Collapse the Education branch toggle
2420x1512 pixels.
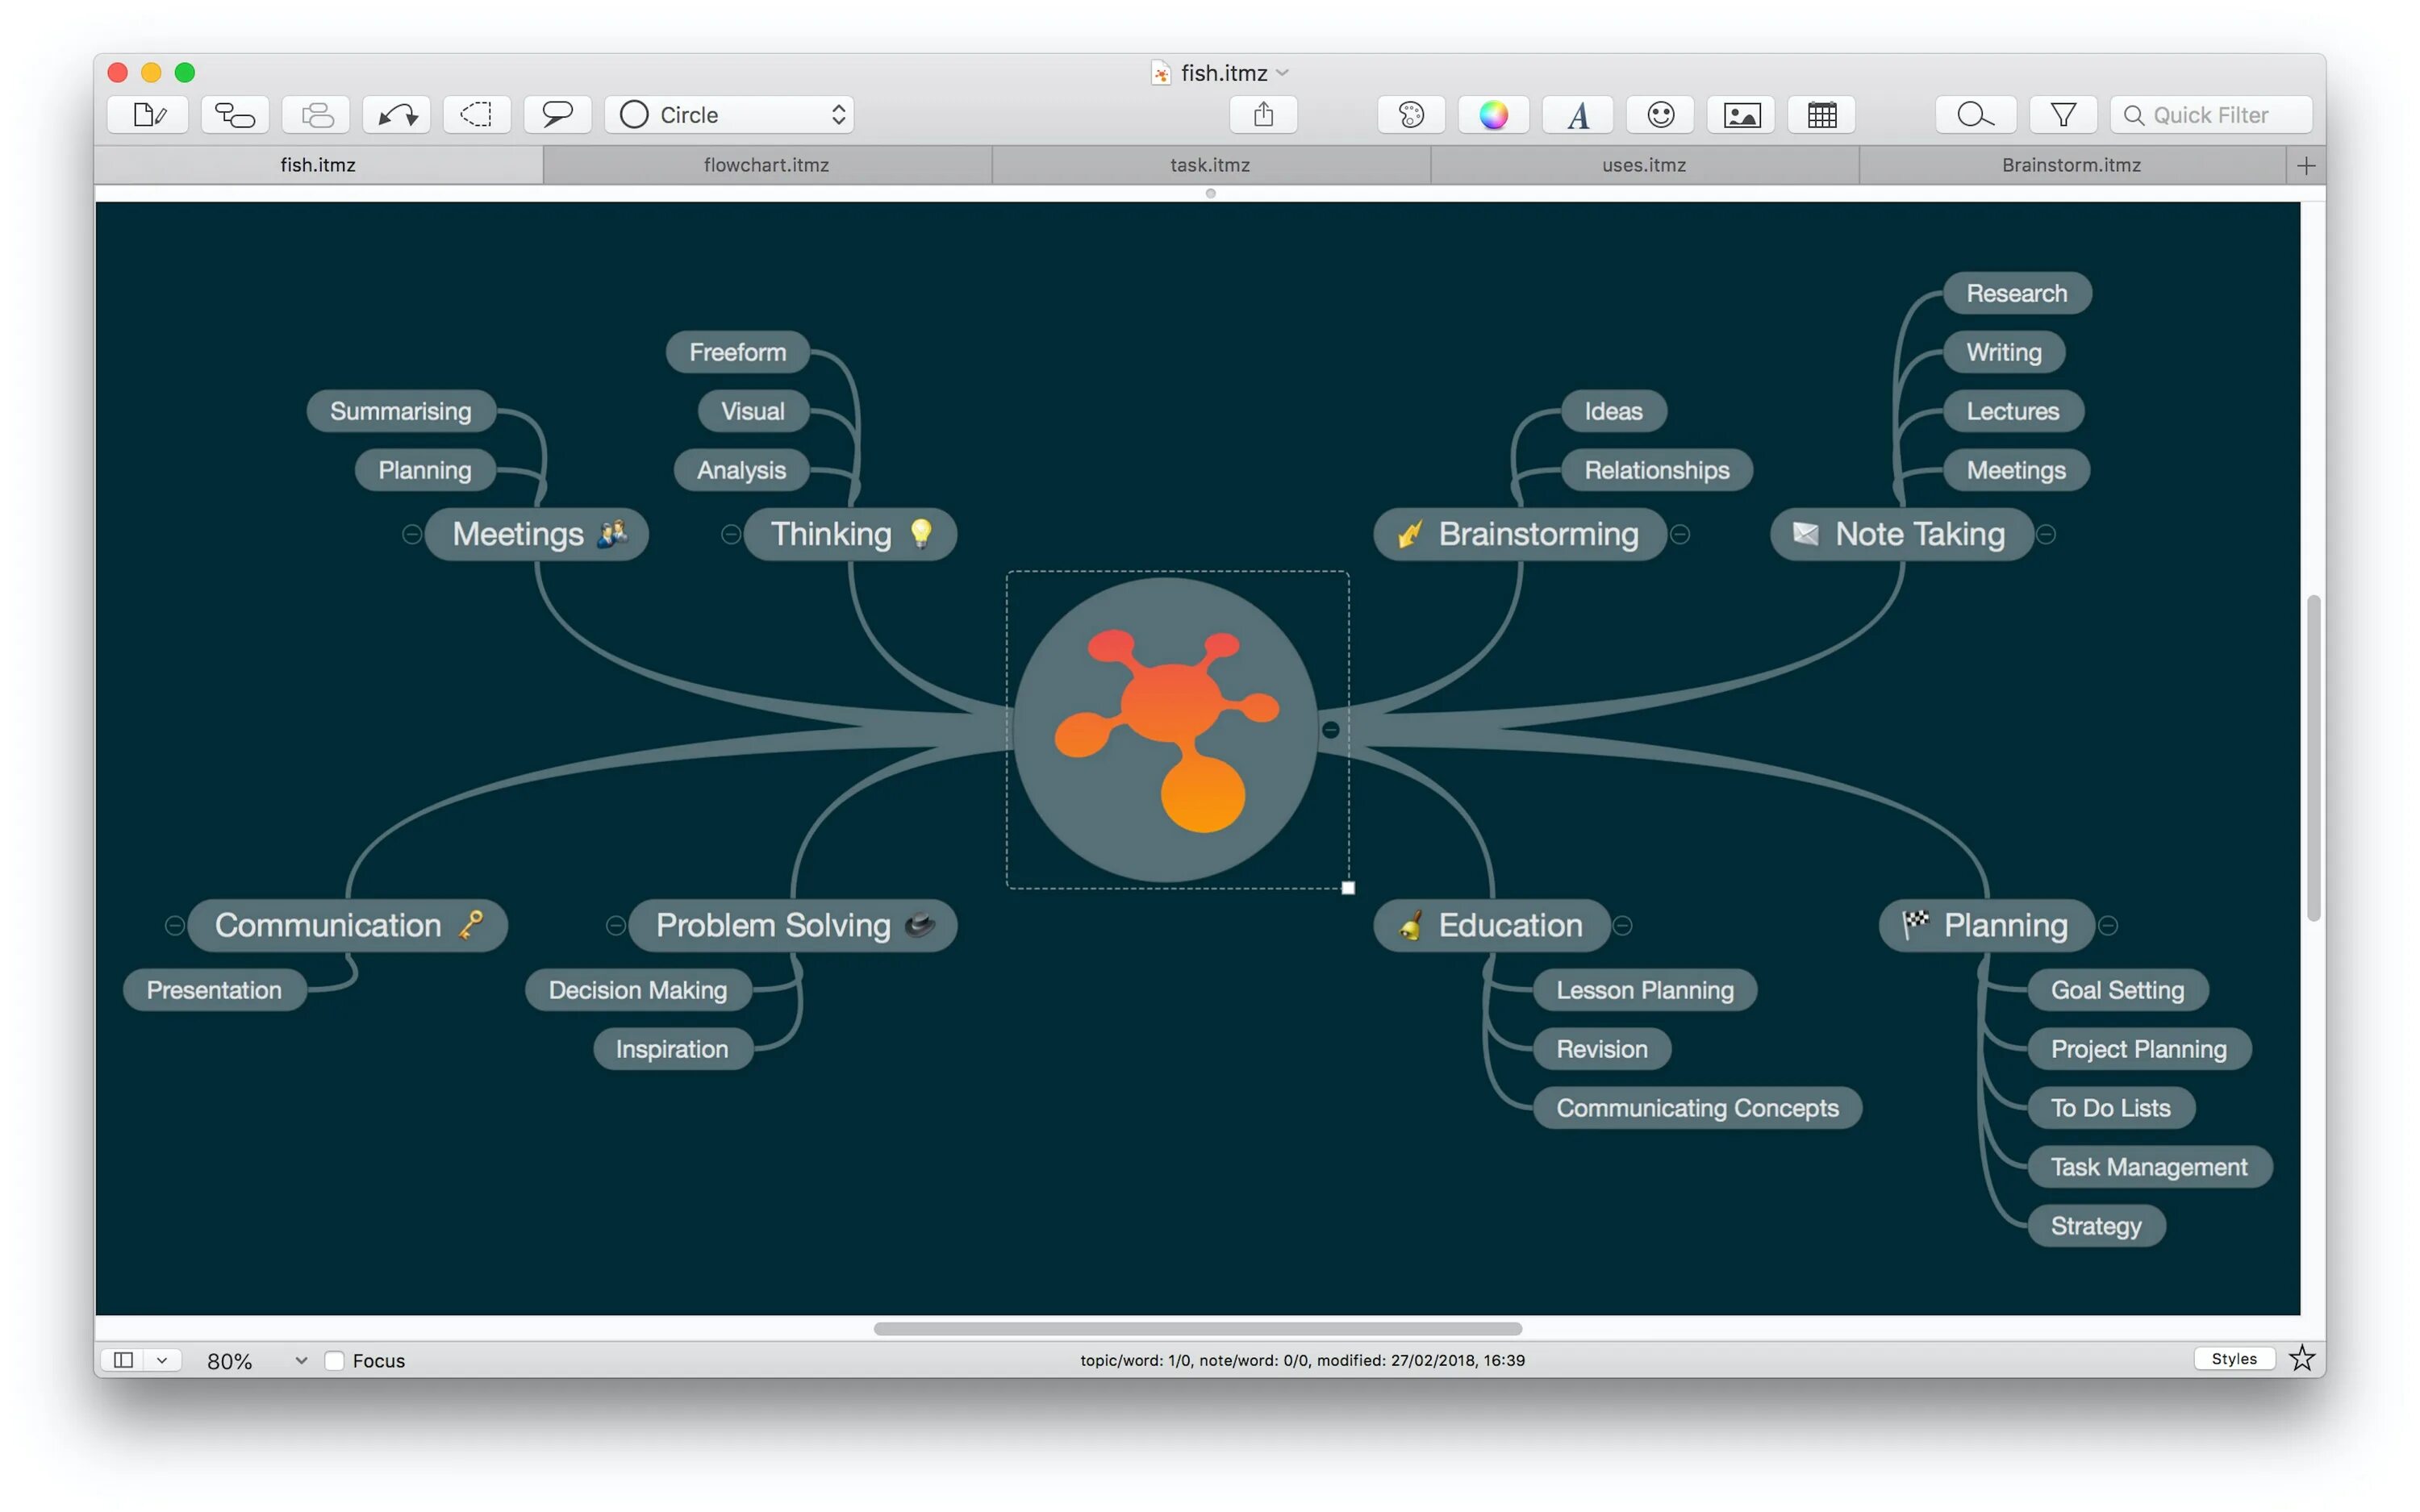pos(1623,926)
